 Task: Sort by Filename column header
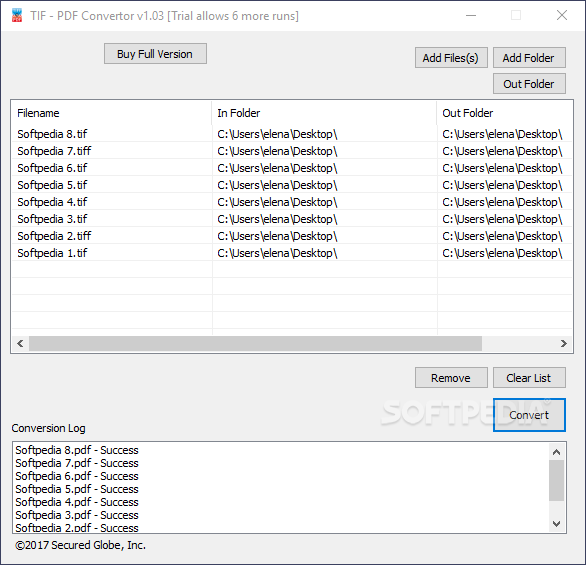(111, 113)
